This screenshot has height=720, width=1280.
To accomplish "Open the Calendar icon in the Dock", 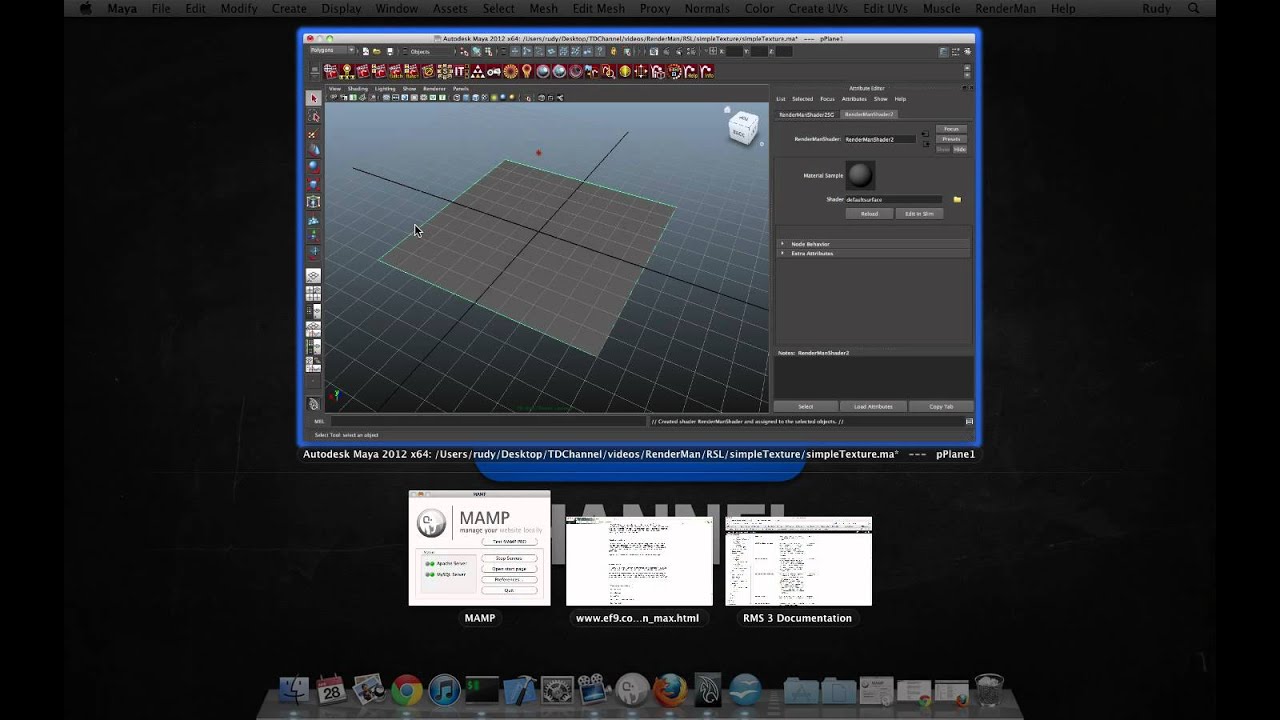I will [331, 690].
